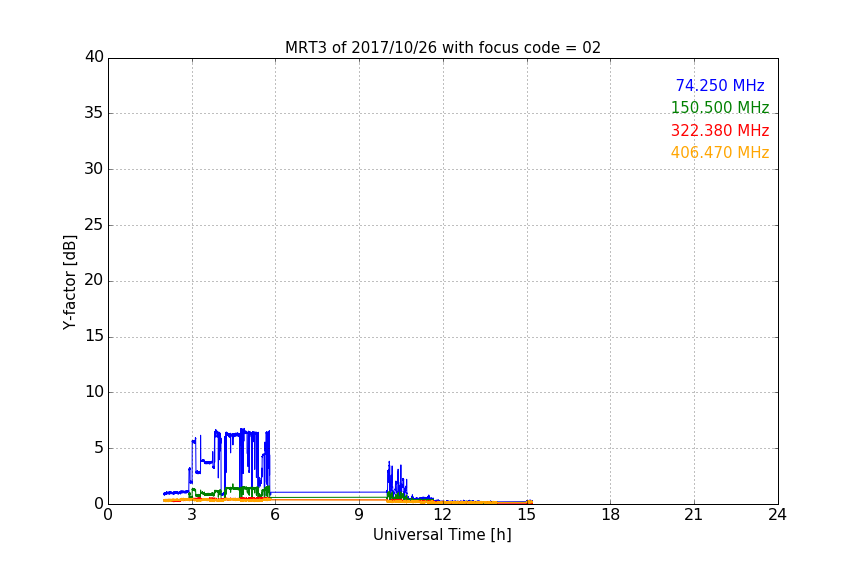Screen dimensions: 864x576
Task: Click the plot title 'MRT3 of 2017/10/26 with focus code = 02'
Action: 442,48
